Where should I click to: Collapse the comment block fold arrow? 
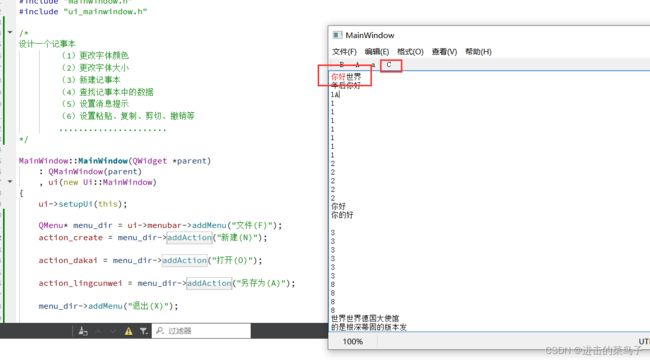tap(10, 32)
